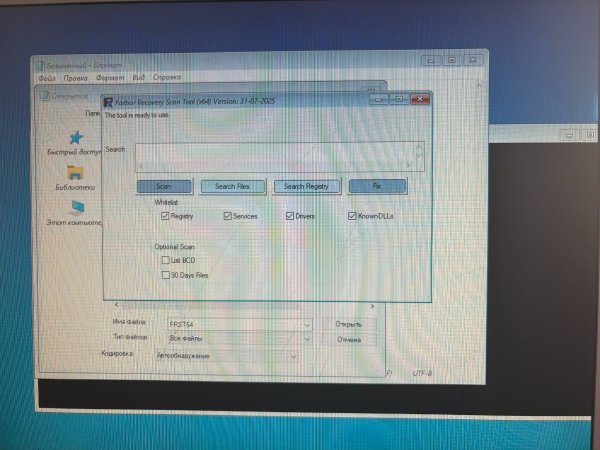Click the Notepad vertical scrollbar up arrow
Screen dimensions: 600x450
pos(479,85)
